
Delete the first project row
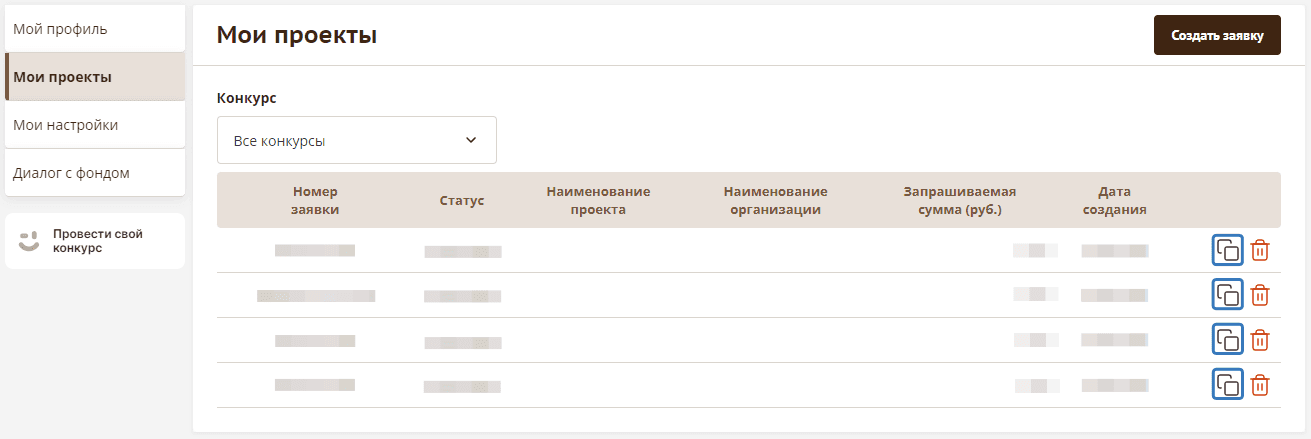point(1260,250)
